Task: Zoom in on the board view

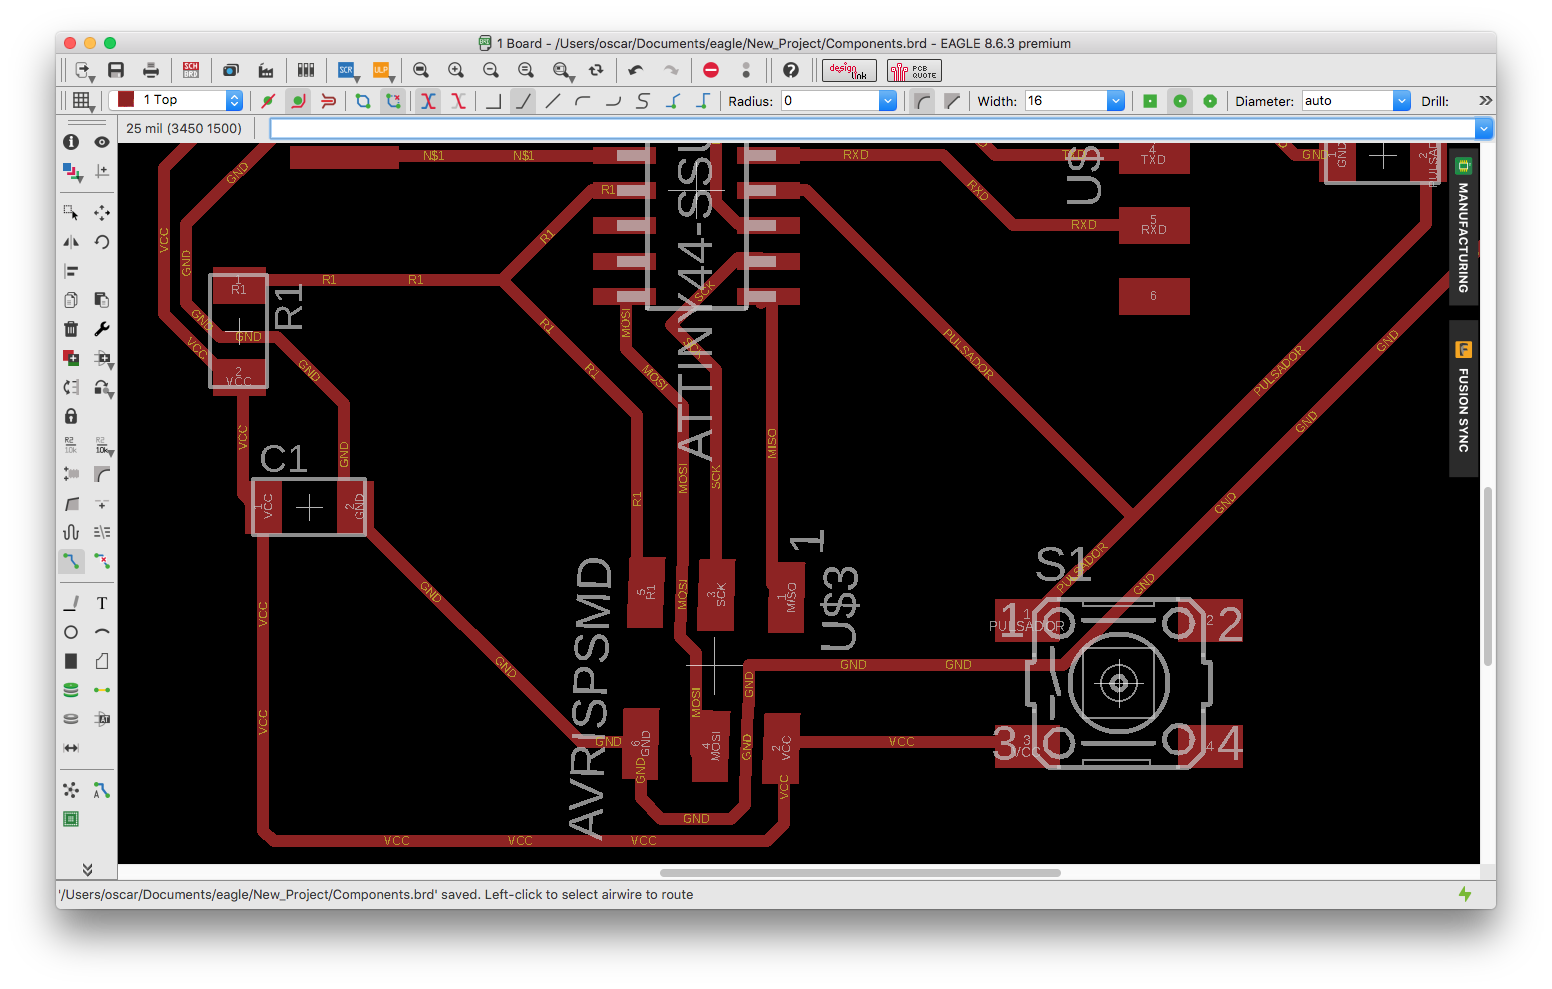Action: tap(456, 70)
